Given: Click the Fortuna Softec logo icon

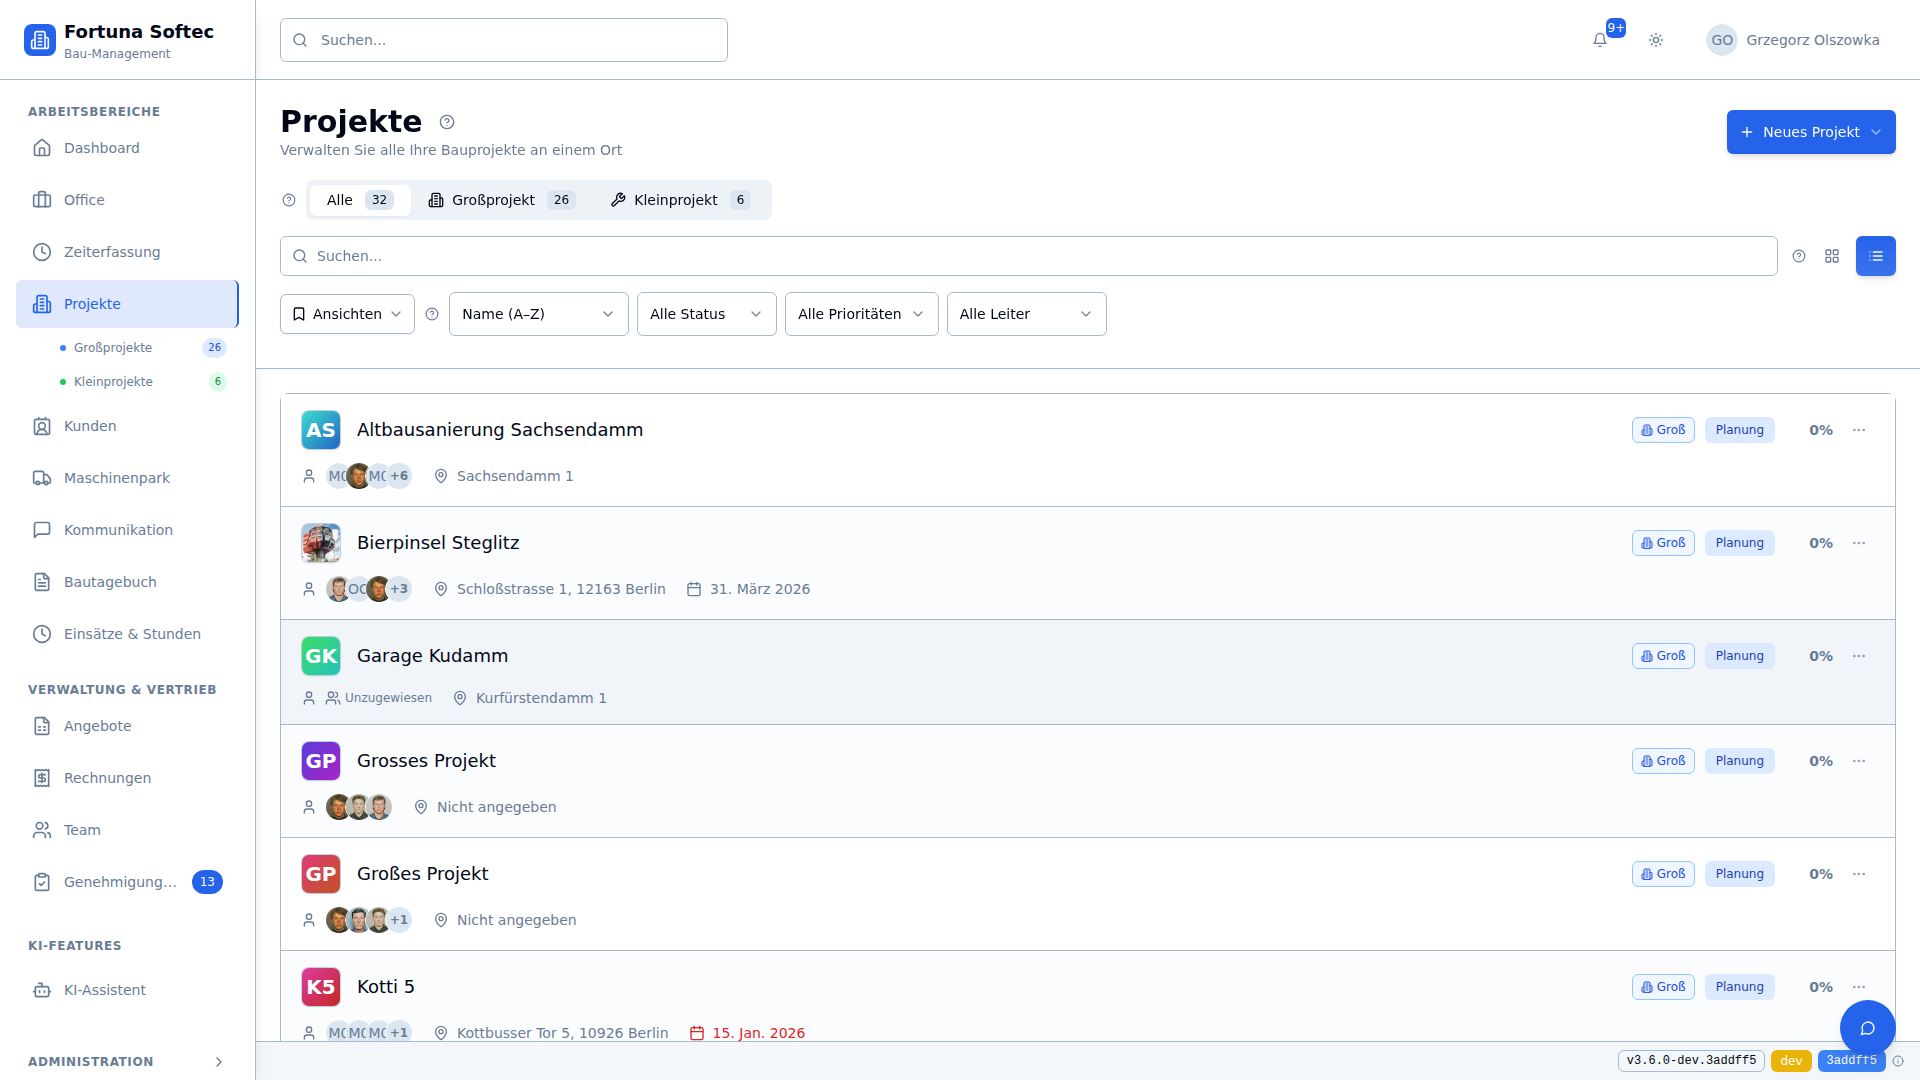Looking at the screenshot, I should pos(40,40).
